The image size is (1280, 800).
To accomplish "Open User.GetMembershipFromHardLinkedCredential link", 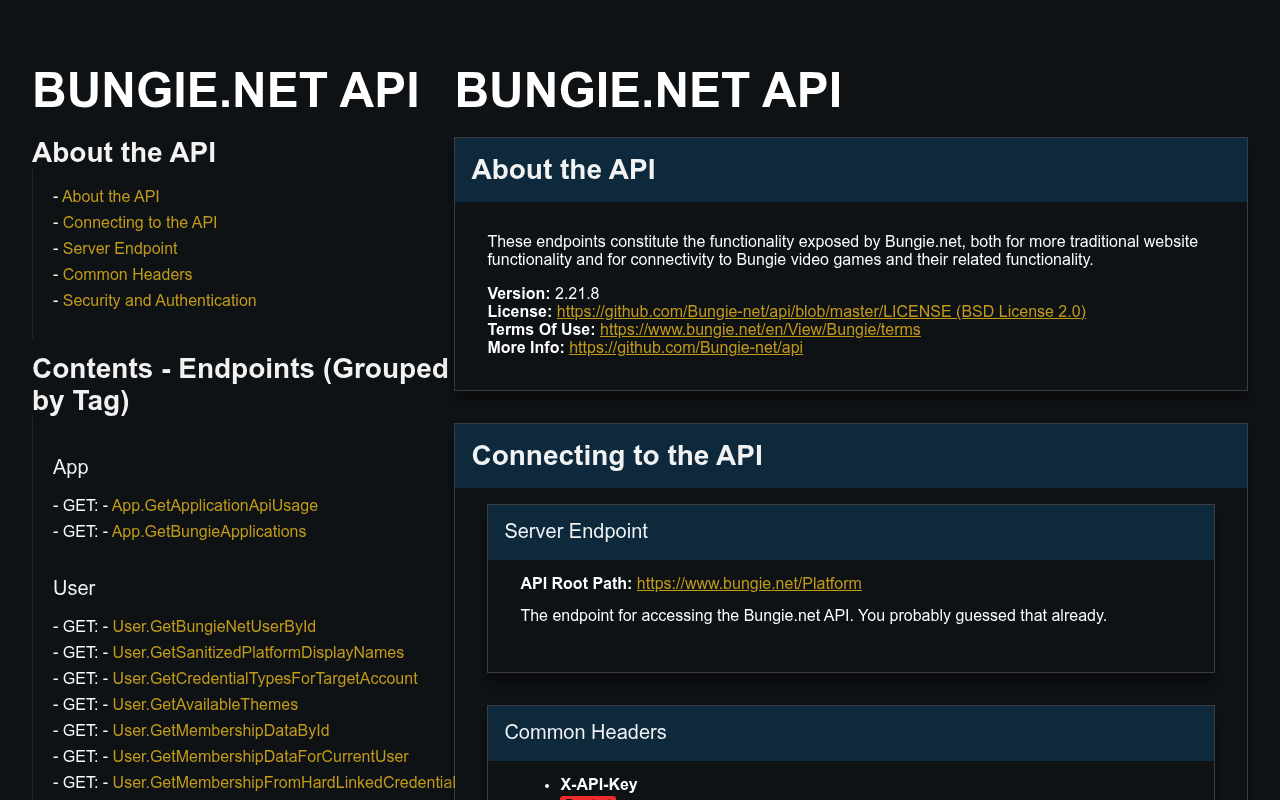I will [x=284, y=782].
